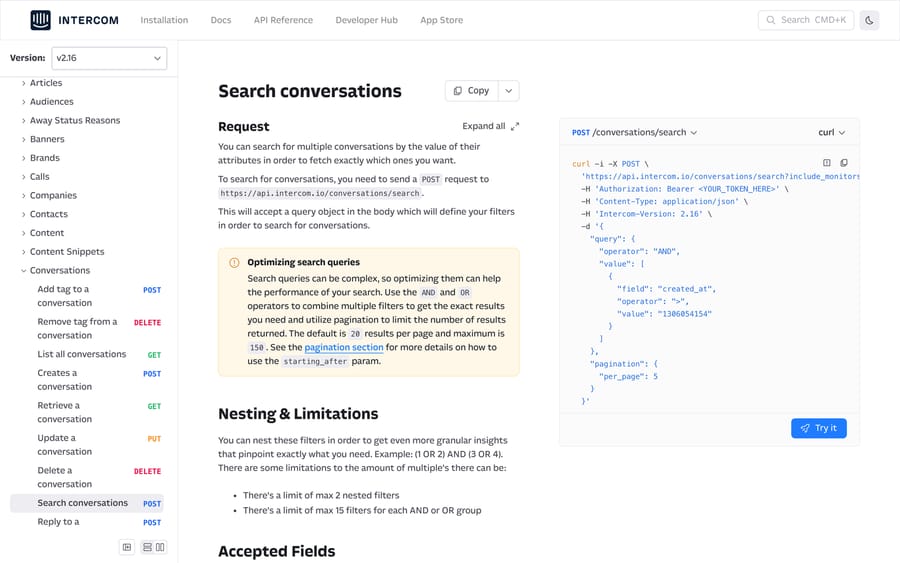Expand the Calls section
The width and height of the screenshot is (900, 563).
pos(35,177)
